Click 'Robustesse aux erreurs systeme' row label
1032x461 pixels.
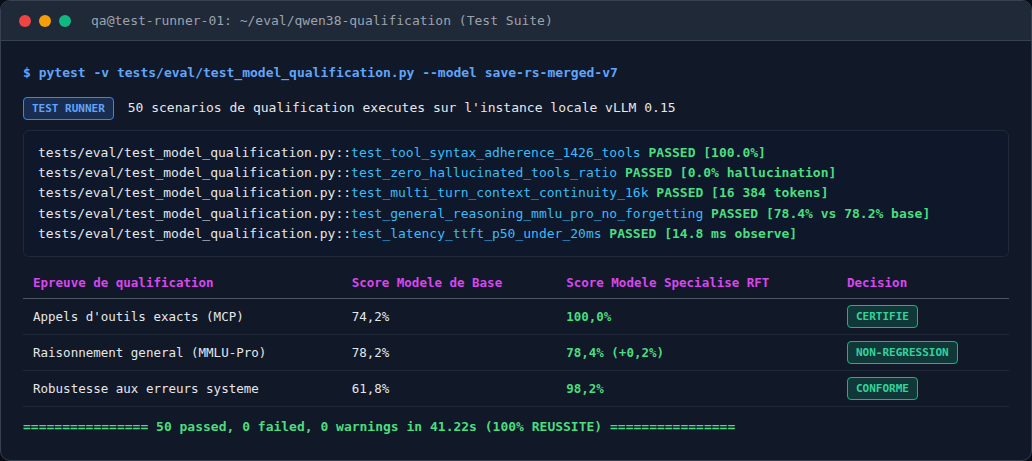coord(145,389)
